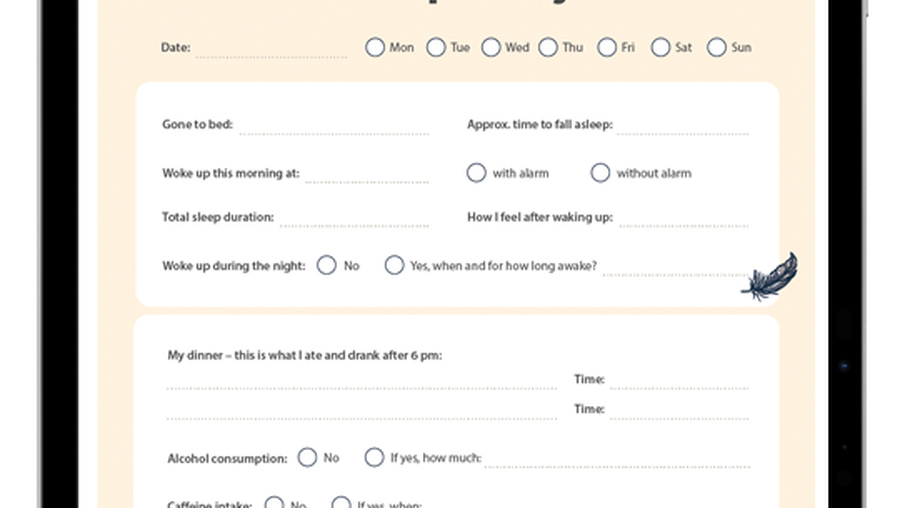This screenshot has height=508, width=900.
Task: Choose the Sat day circle
Action: tap(660, 47)
